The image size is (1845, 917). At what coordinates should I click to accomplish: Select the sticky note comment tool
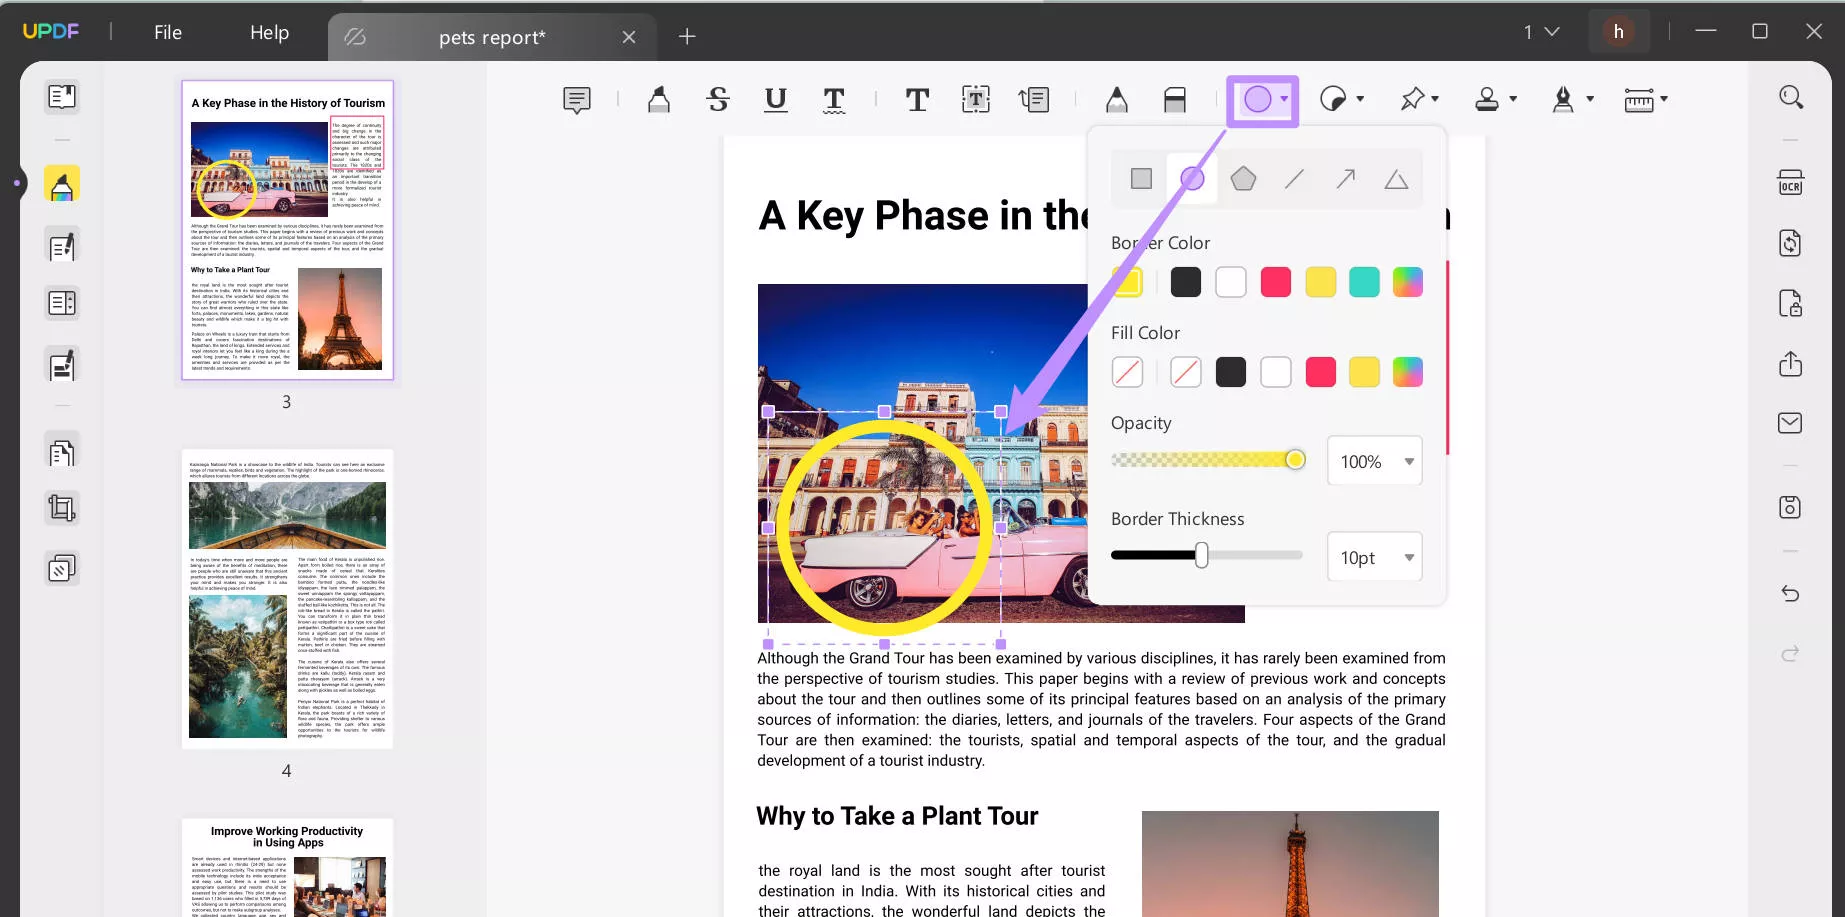tap(577, 99)
